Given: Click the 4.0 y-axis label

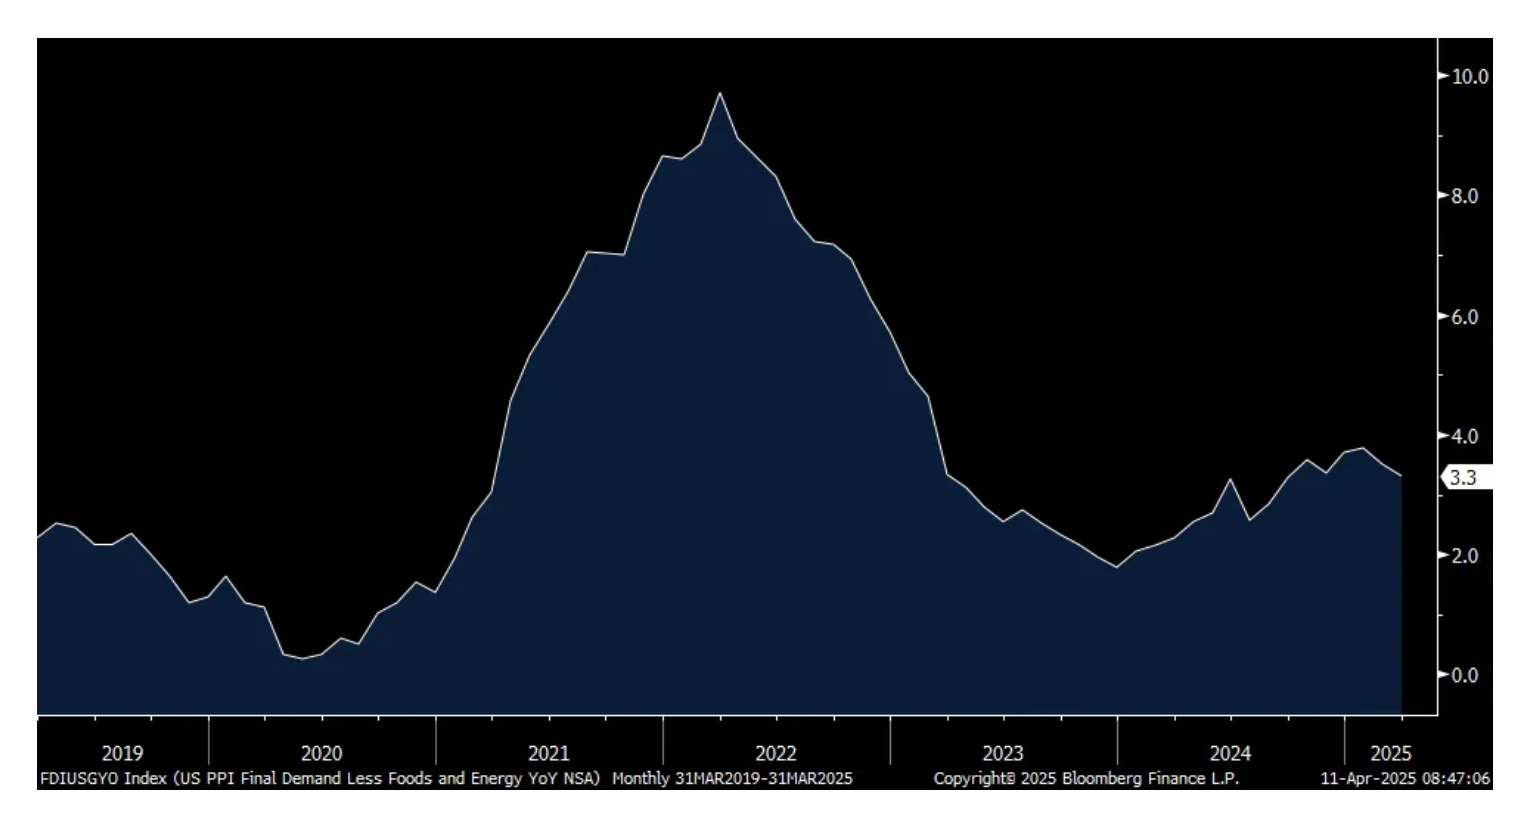Looking at the screenshot, I should tap(1464, 436).
